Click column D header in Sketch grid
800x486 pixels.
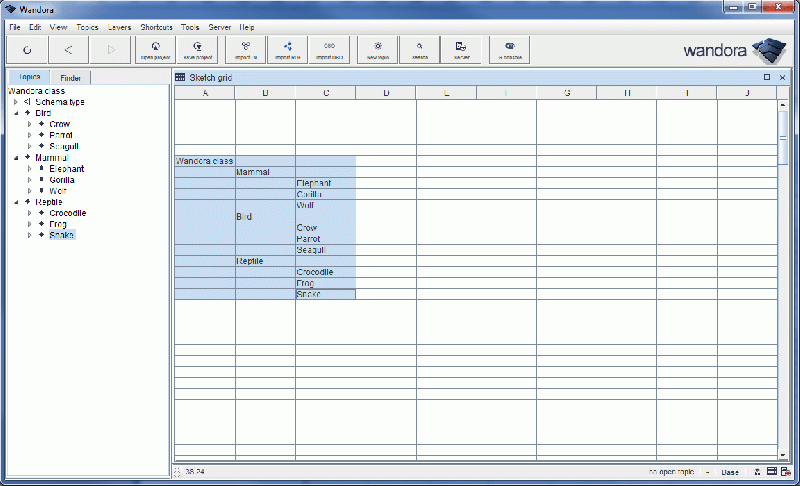click(x=386, y=93)
